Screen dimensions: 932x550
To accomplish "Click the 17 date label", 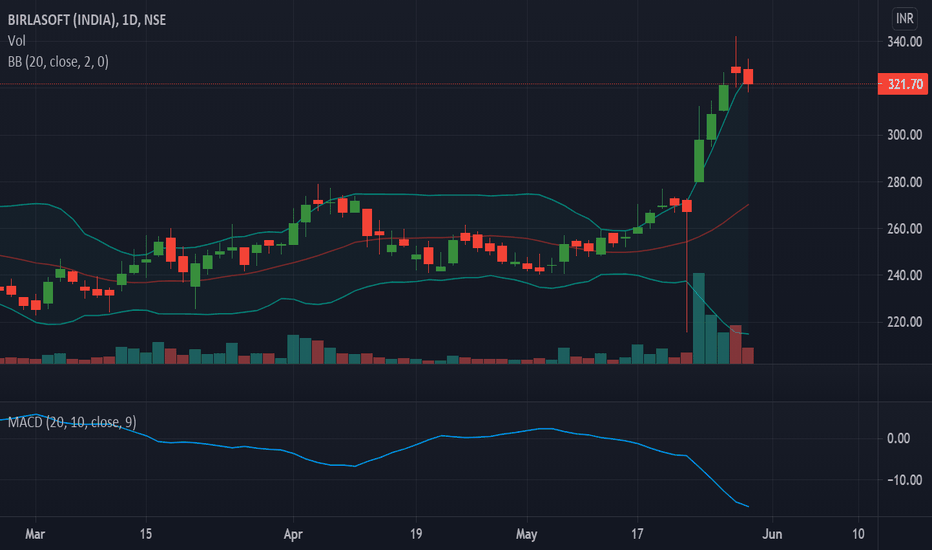I will [637, 534].
